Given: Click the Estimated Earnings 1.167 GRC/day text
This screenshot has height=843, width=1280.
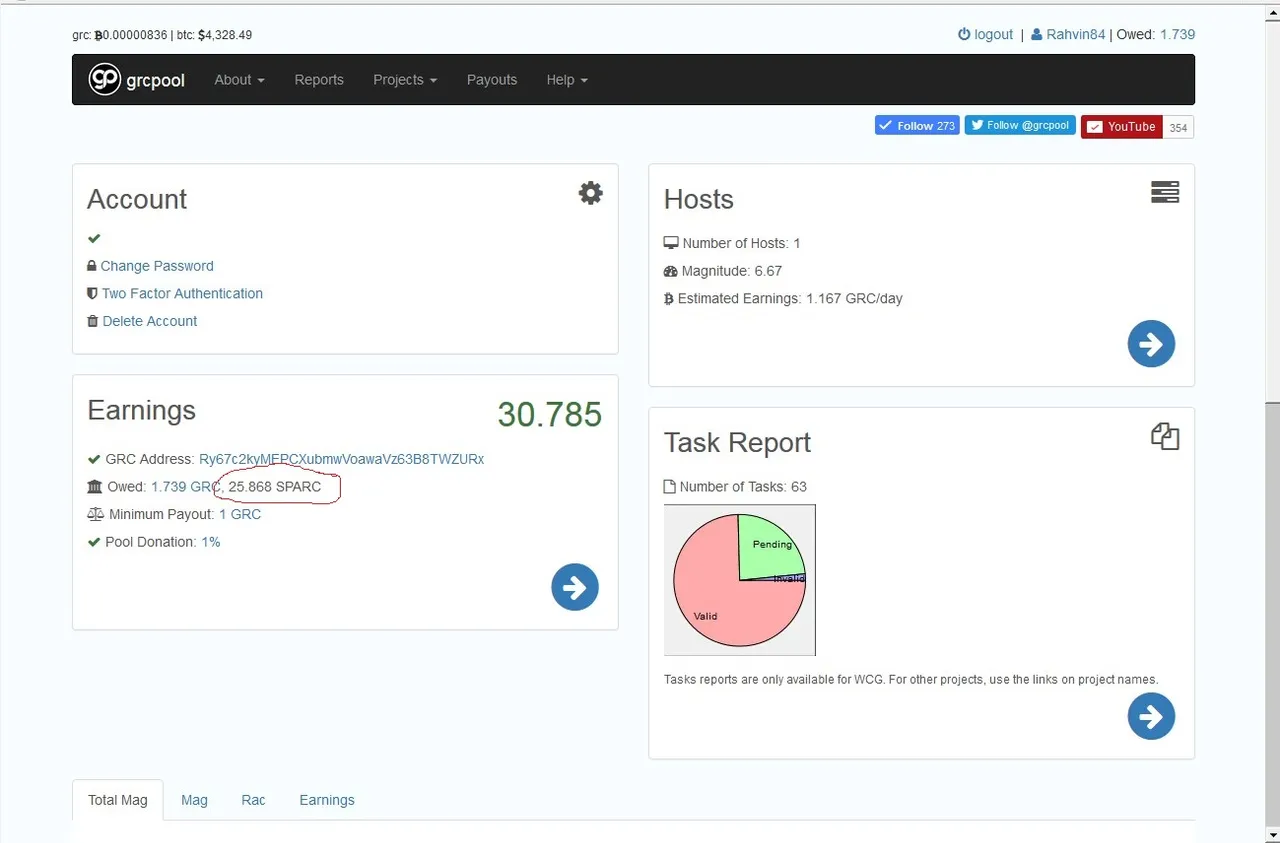Looking at the screenshot, I should [x=790, y=298].
